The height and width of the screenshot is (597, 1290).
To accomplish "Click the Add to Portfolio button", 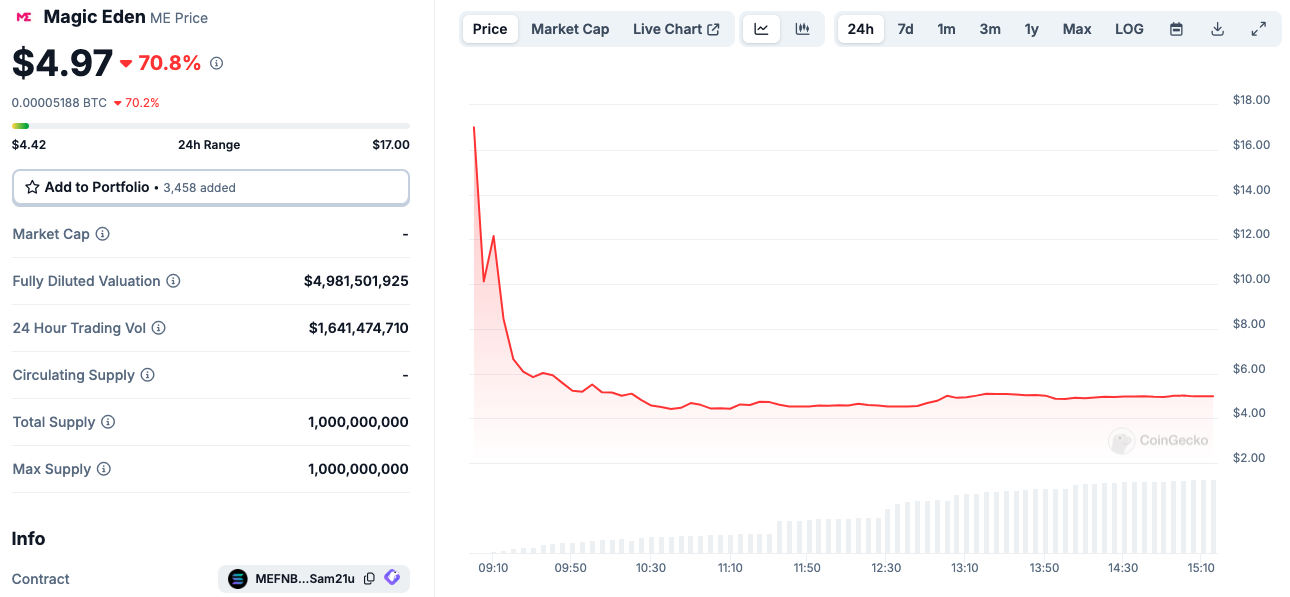I will (x=210, y=187).
